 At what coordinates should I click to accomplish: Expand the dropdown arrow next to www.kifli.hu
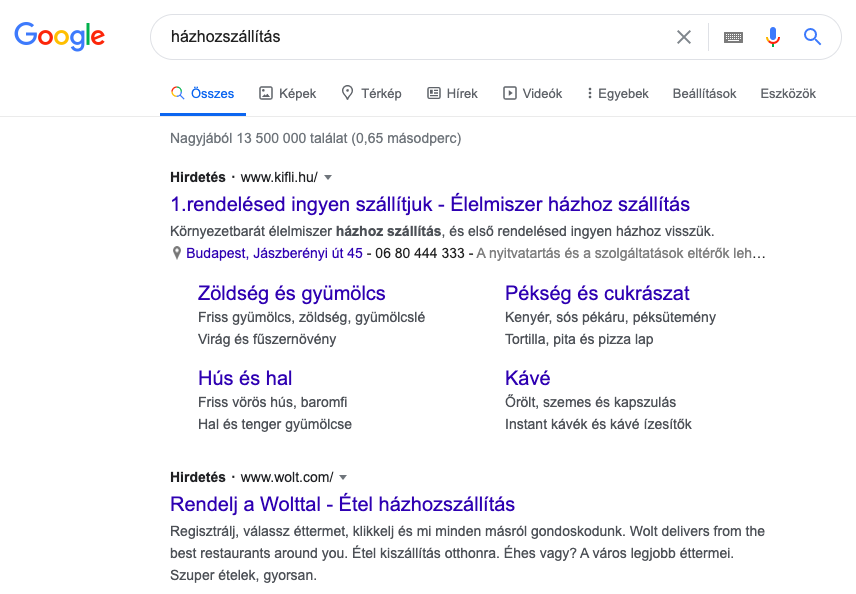(x=328, y=177)
